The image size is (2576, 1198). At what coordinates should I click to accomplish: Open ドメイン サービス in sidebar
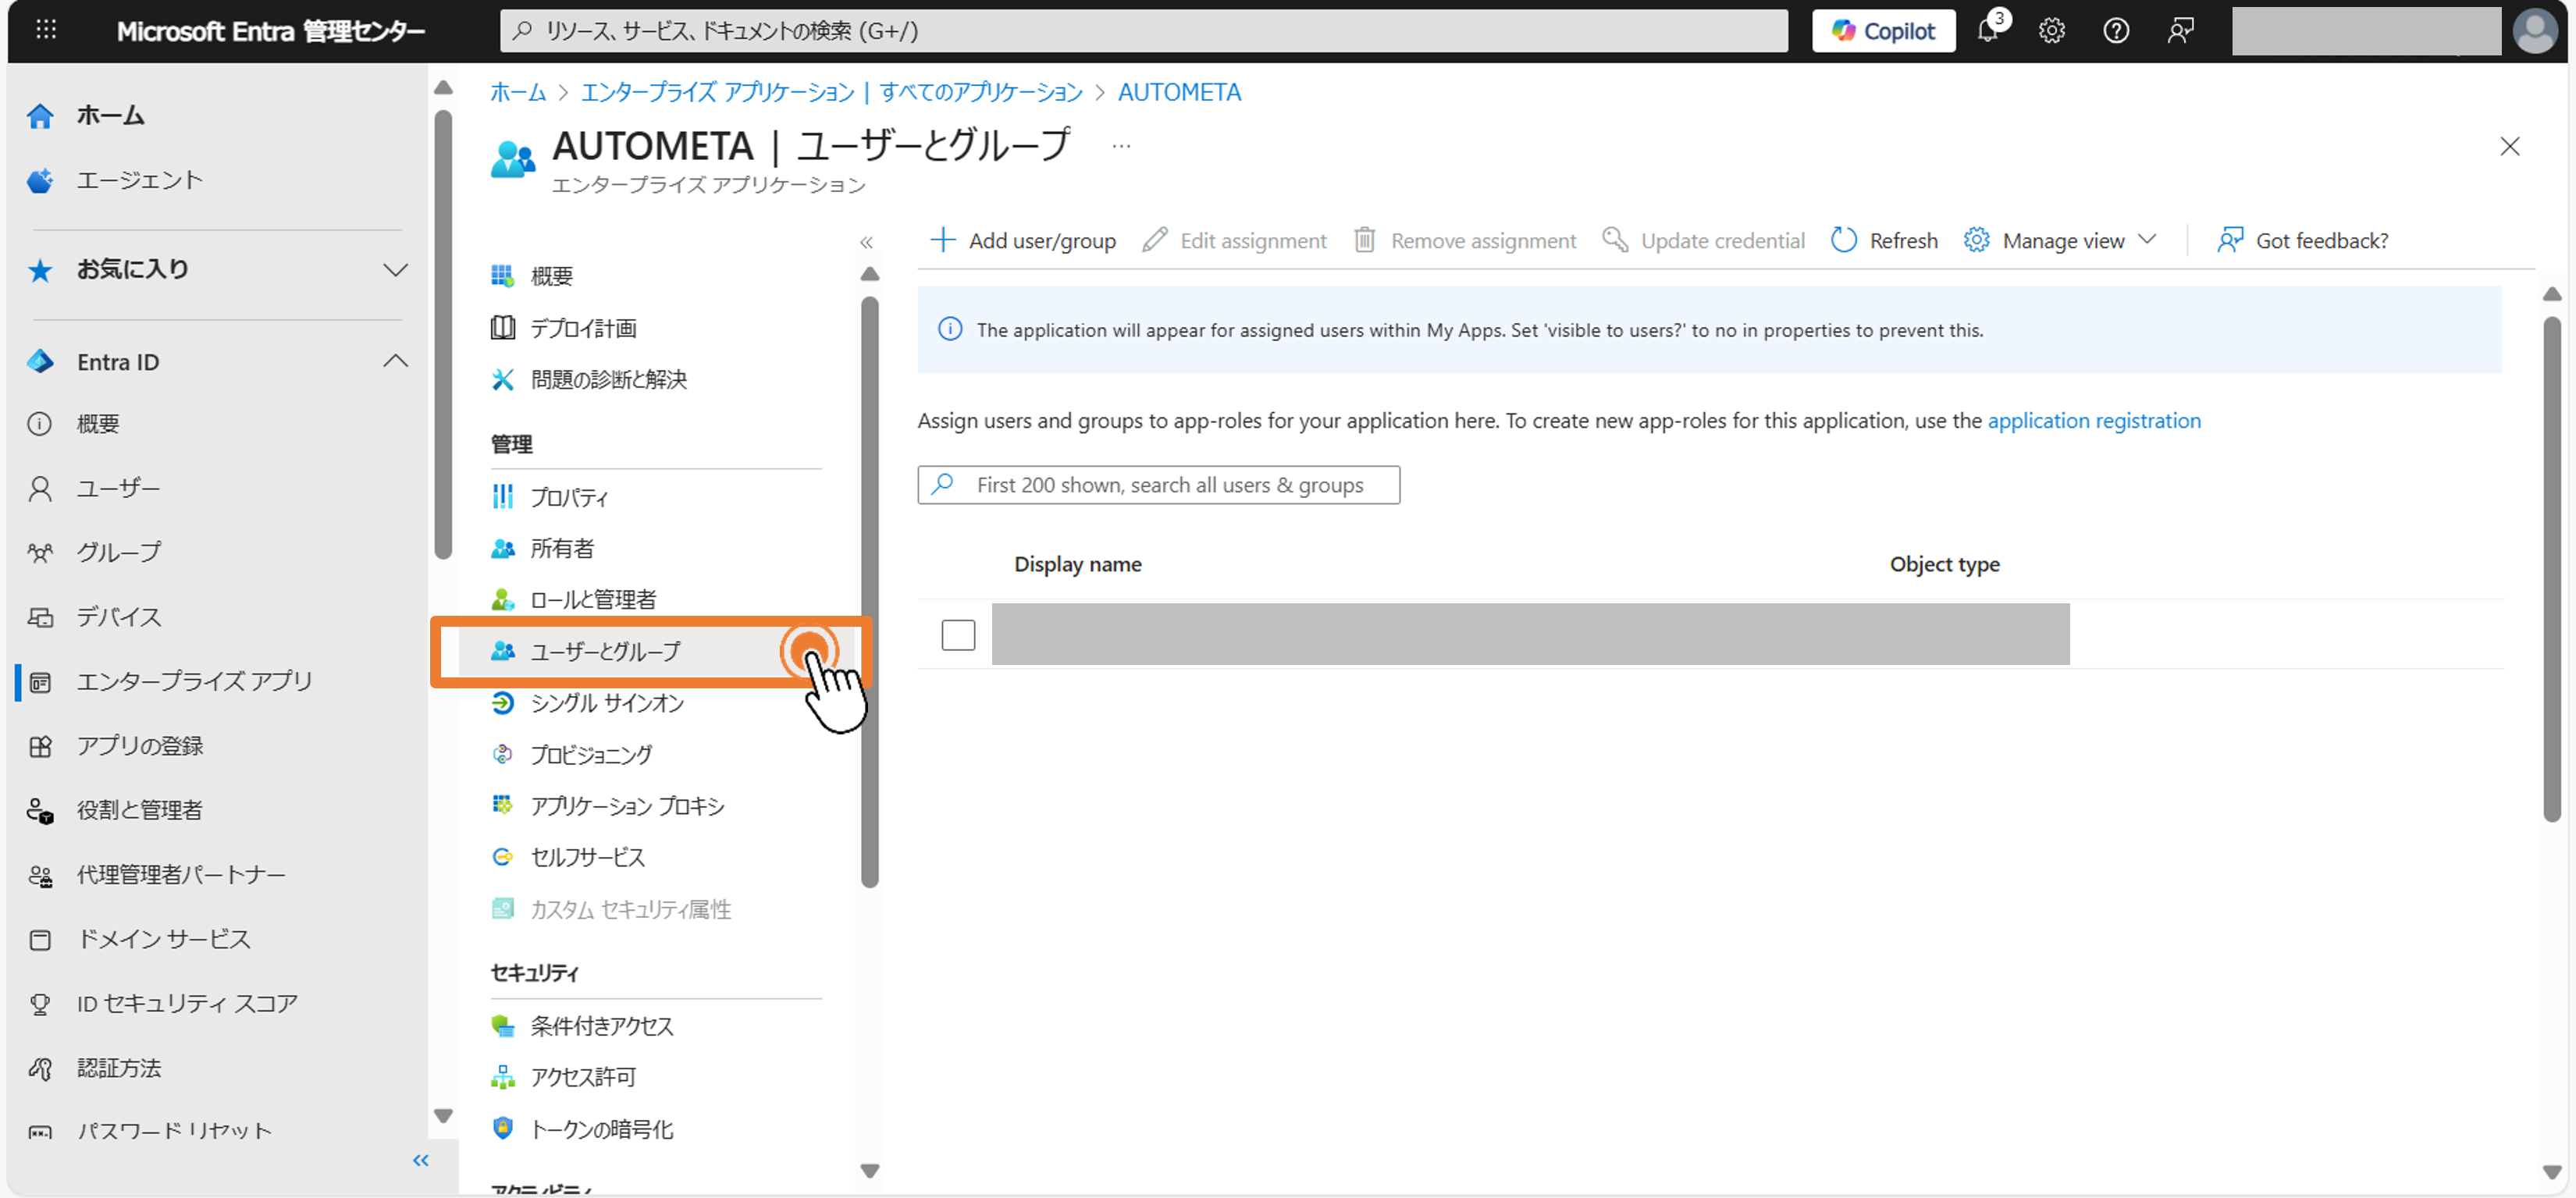point(164,939)
